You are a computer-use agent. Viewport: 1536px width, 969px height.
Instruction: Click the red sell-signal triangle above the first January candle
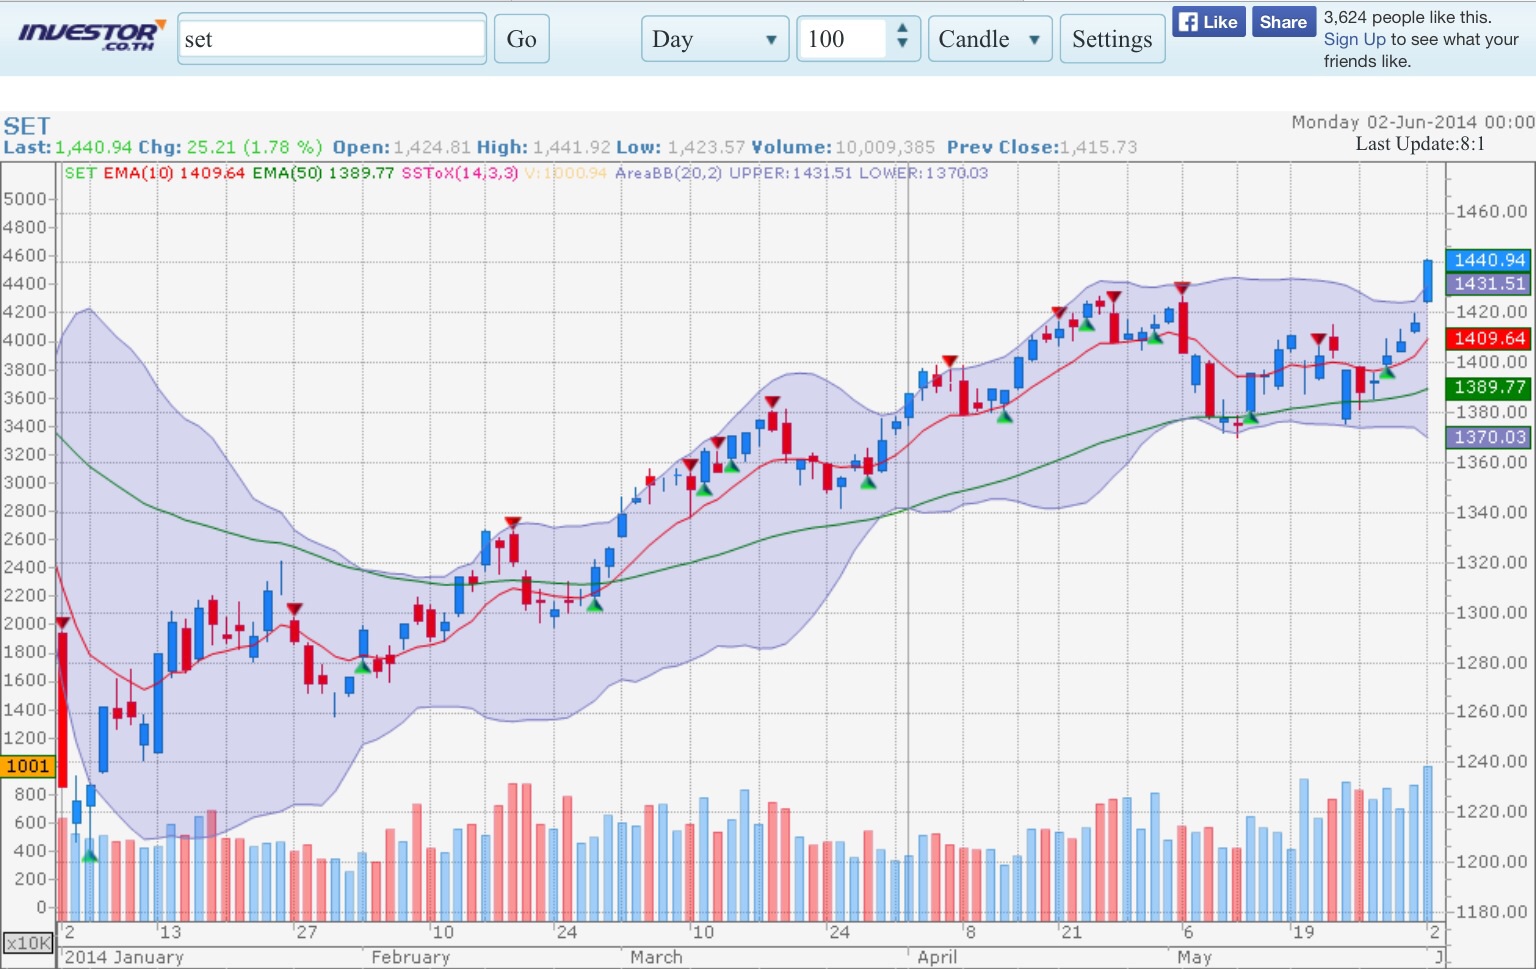pyautogui.click(x=63, y=623)
